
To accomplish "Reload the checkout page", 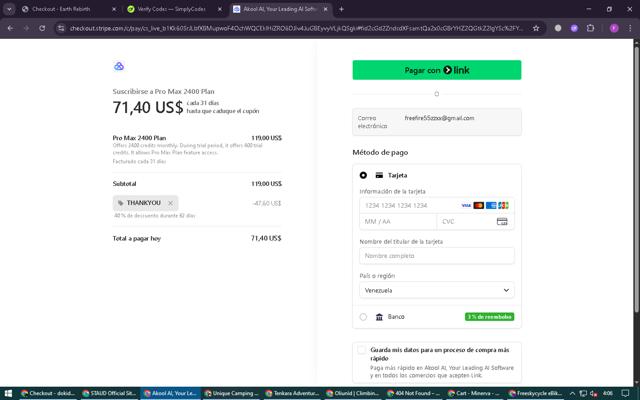I will point(42,28).
